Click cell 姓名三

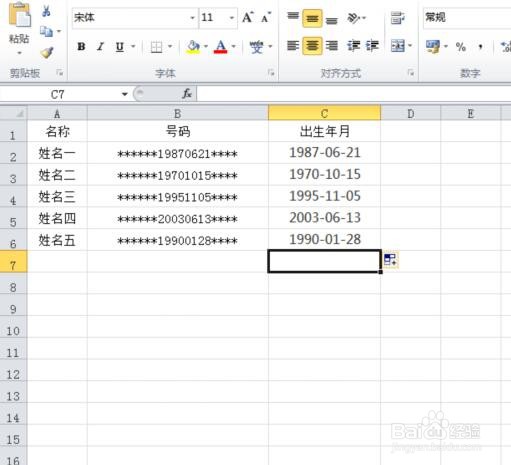click(57, 196)
